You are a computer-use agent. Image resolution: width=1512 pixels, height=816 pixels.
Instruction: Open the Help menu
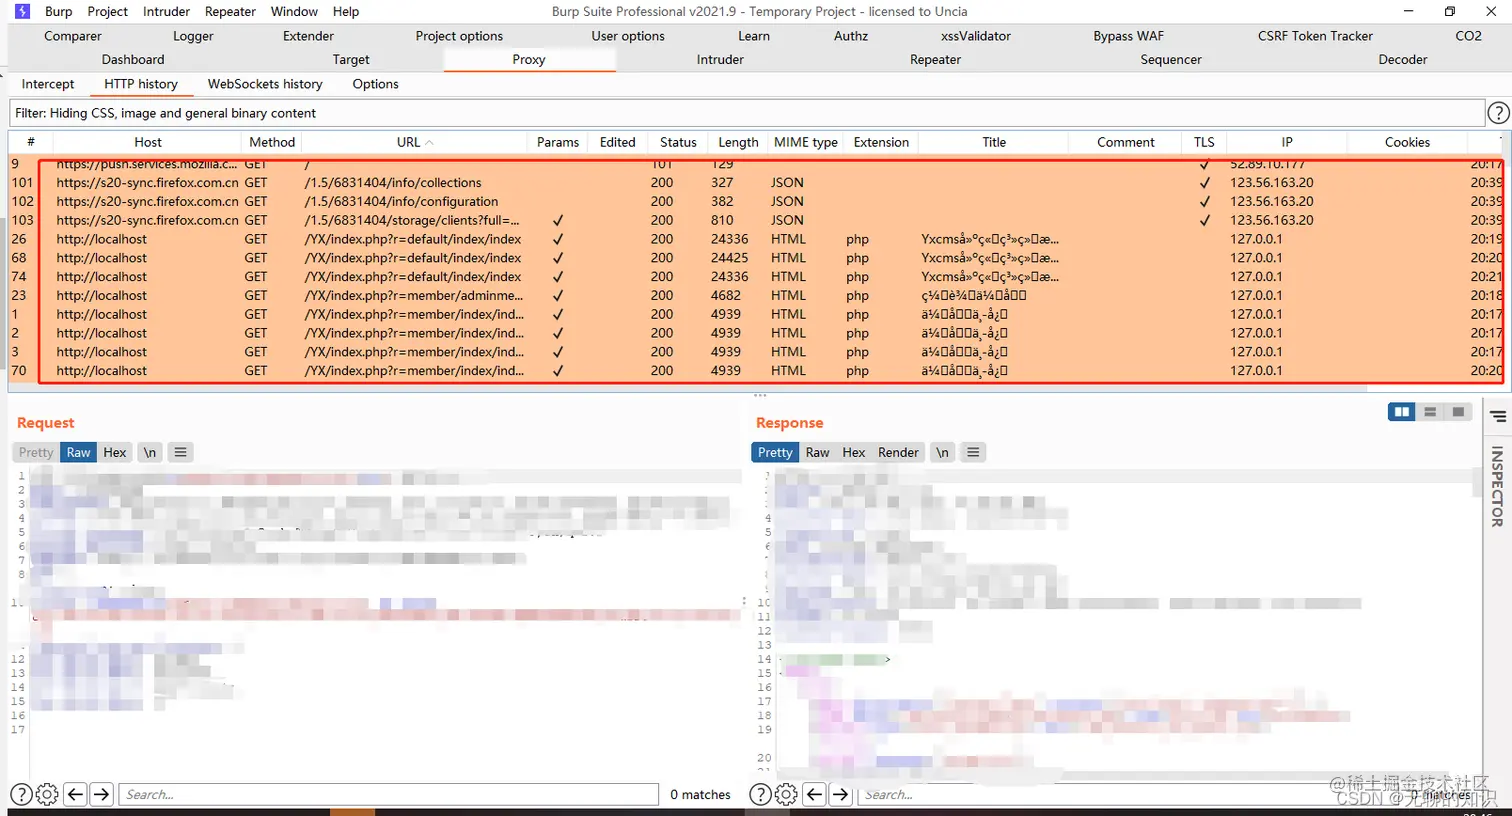[x=346, y=11]
